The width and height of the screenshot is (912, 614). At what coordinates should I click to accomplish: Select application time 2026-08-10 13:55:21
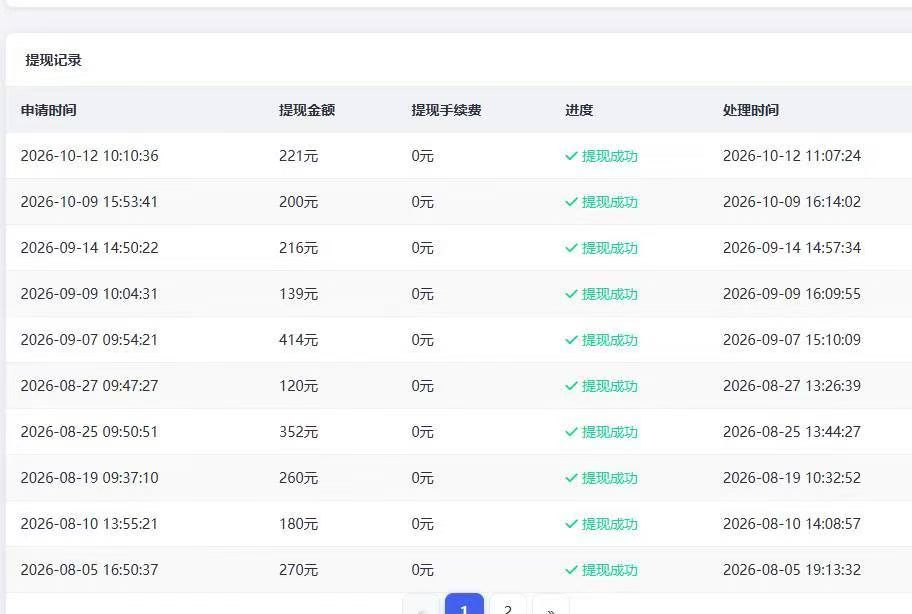coord(89,523)
